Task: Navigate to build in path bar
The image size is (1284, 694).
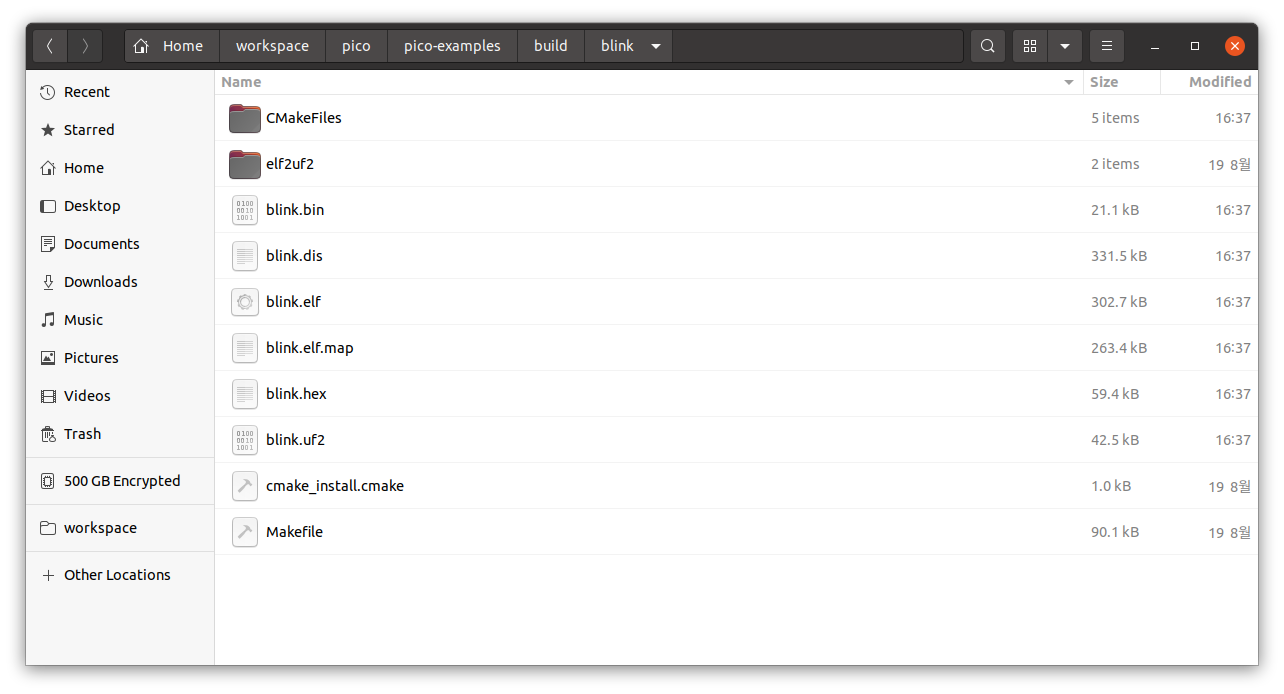Action: tap(551, 46)
